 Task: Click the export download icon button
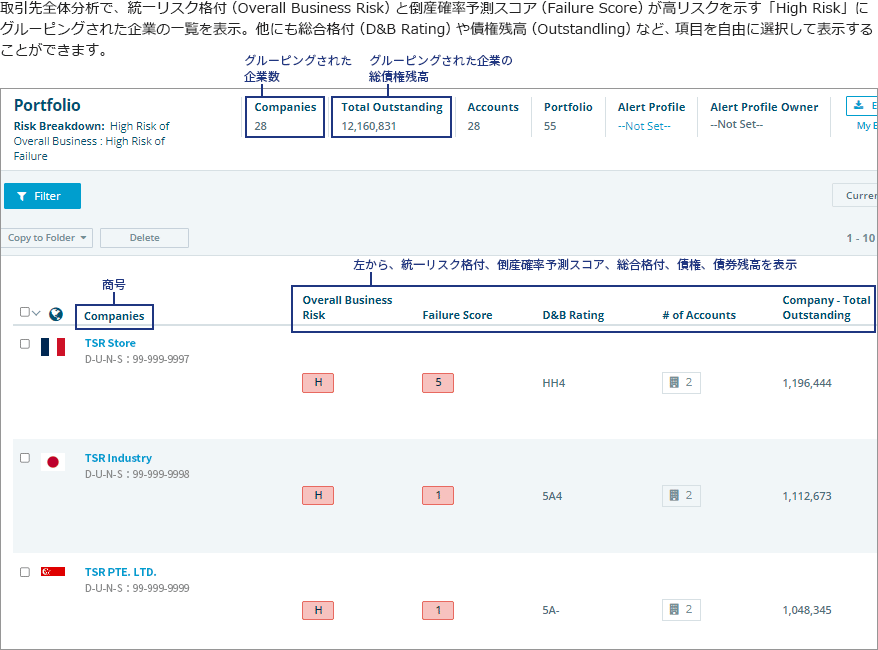[862, 106]
